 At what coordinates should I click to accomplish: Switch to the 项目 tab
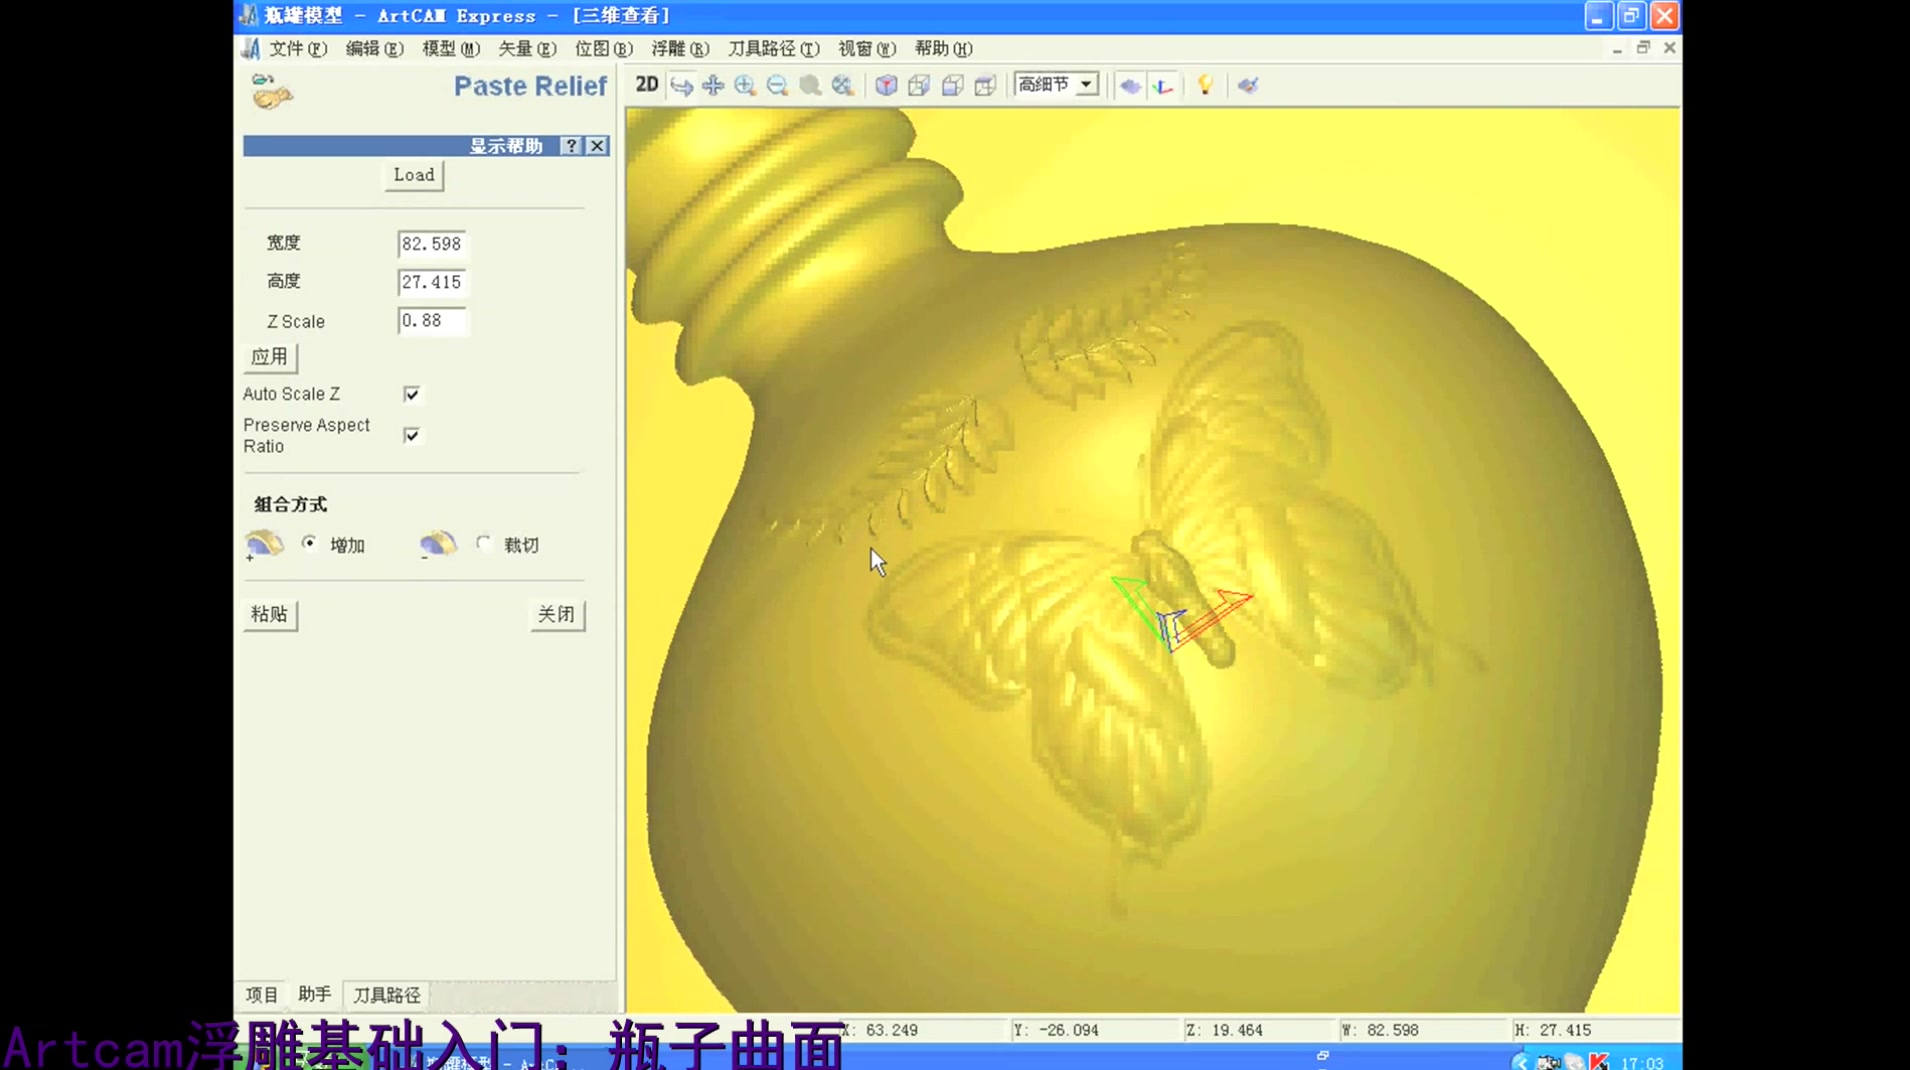coord(262,994)
